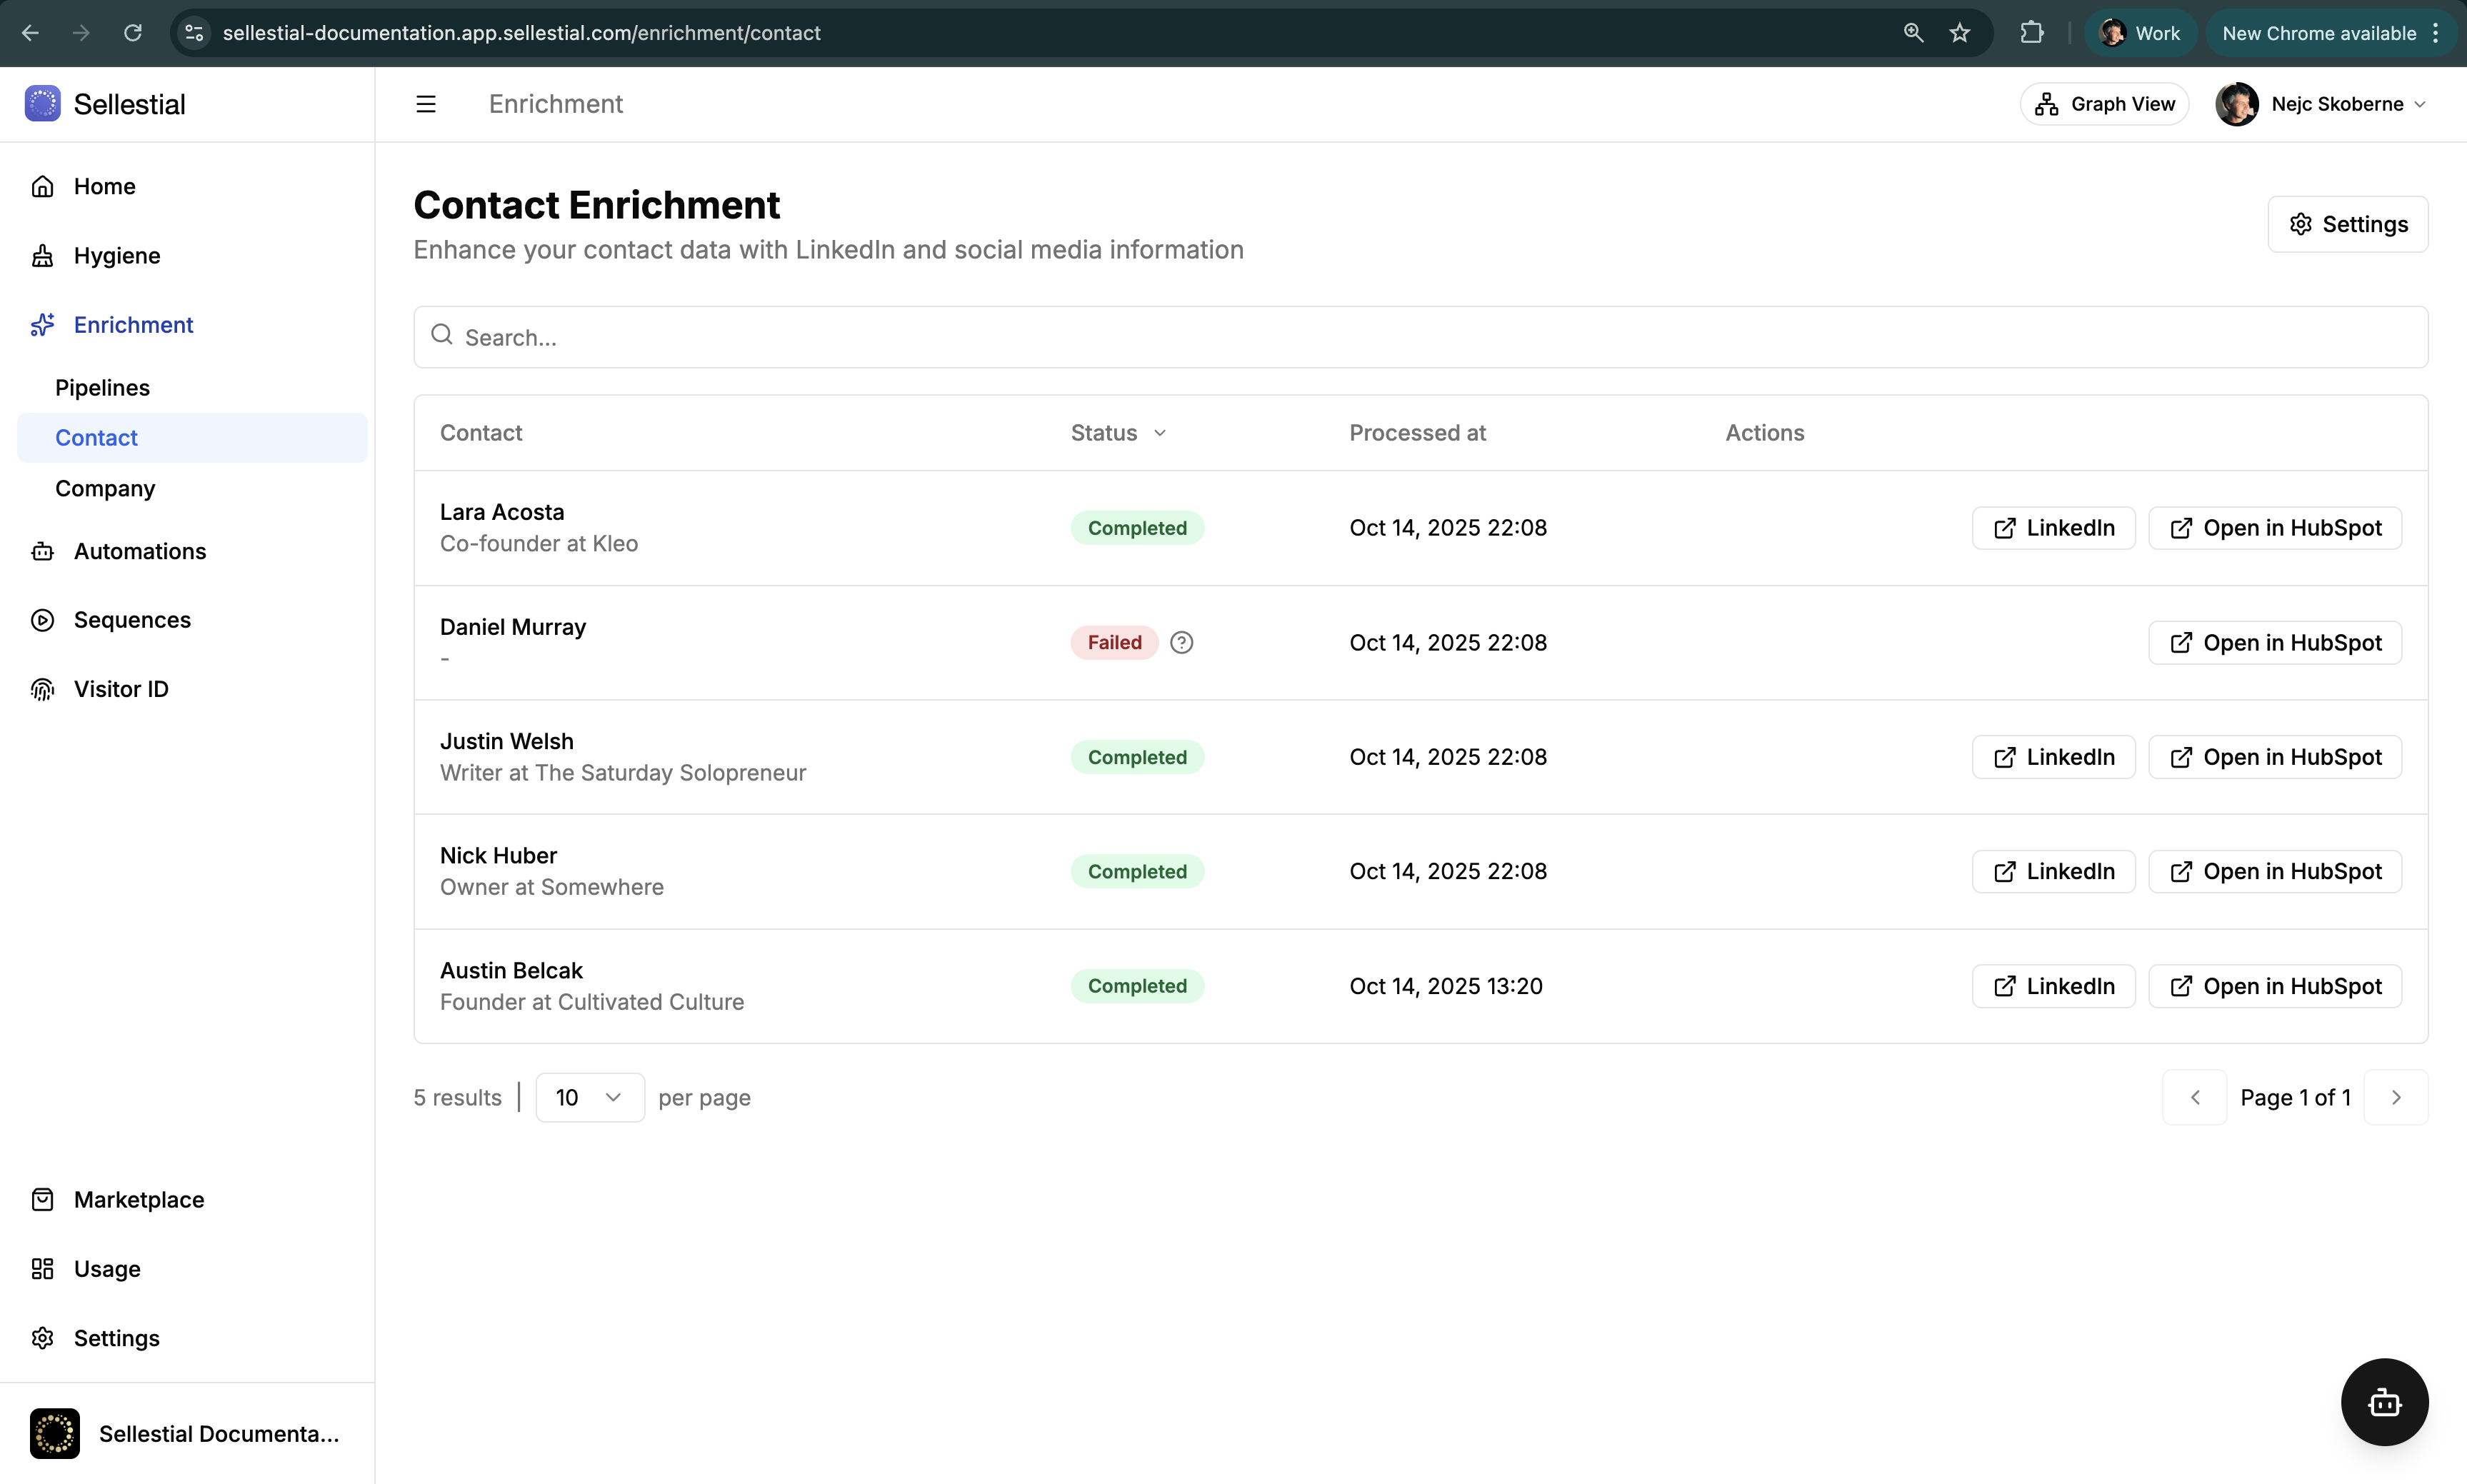This screenshot has width=2467, height=1484.
Task: Select Pipelines under Enrichment
Action: pyautogui.click(x=102, y=388)
